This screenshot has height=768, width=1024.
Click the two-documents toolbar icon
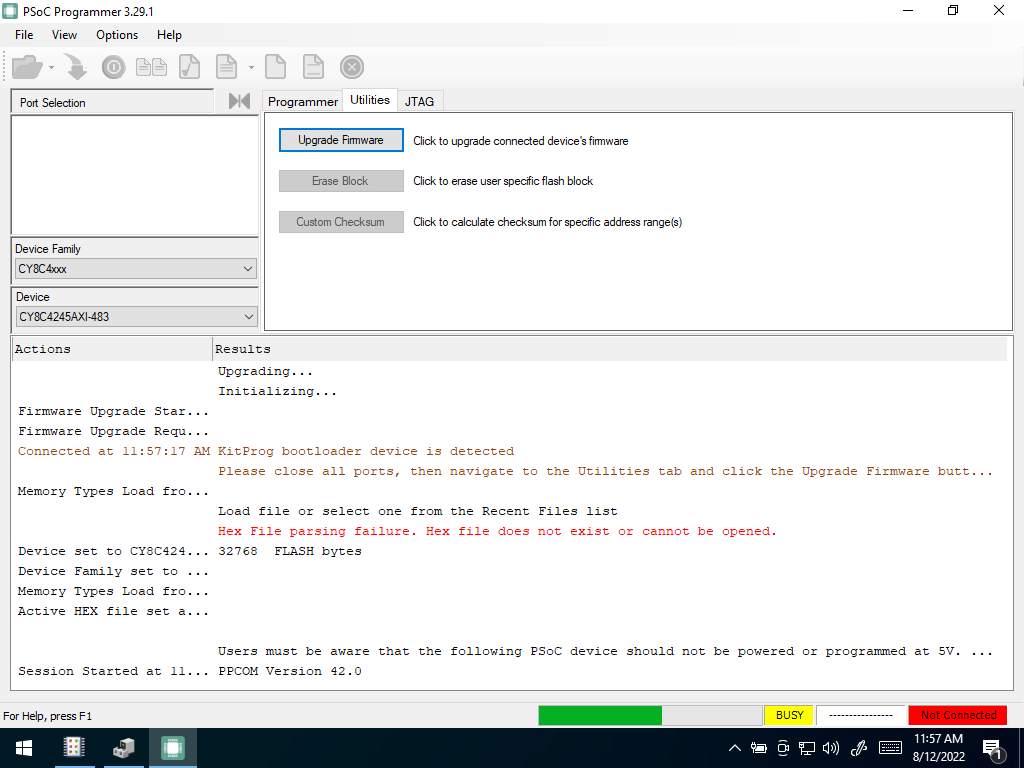[x=151, y=67]
